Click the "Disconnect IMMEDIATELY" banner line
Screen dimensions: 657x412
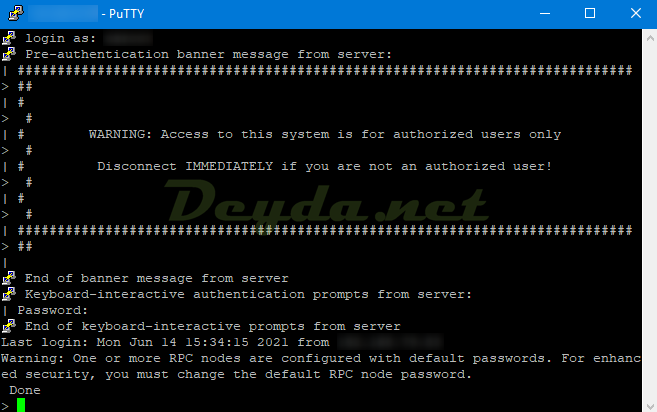(x=324, y=166)
